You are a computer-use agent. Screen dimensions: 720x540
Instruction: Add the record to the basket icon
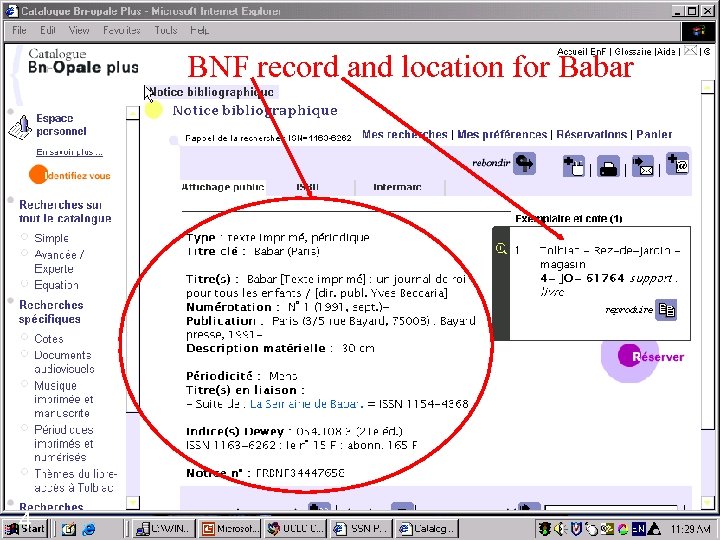point(574,166)
